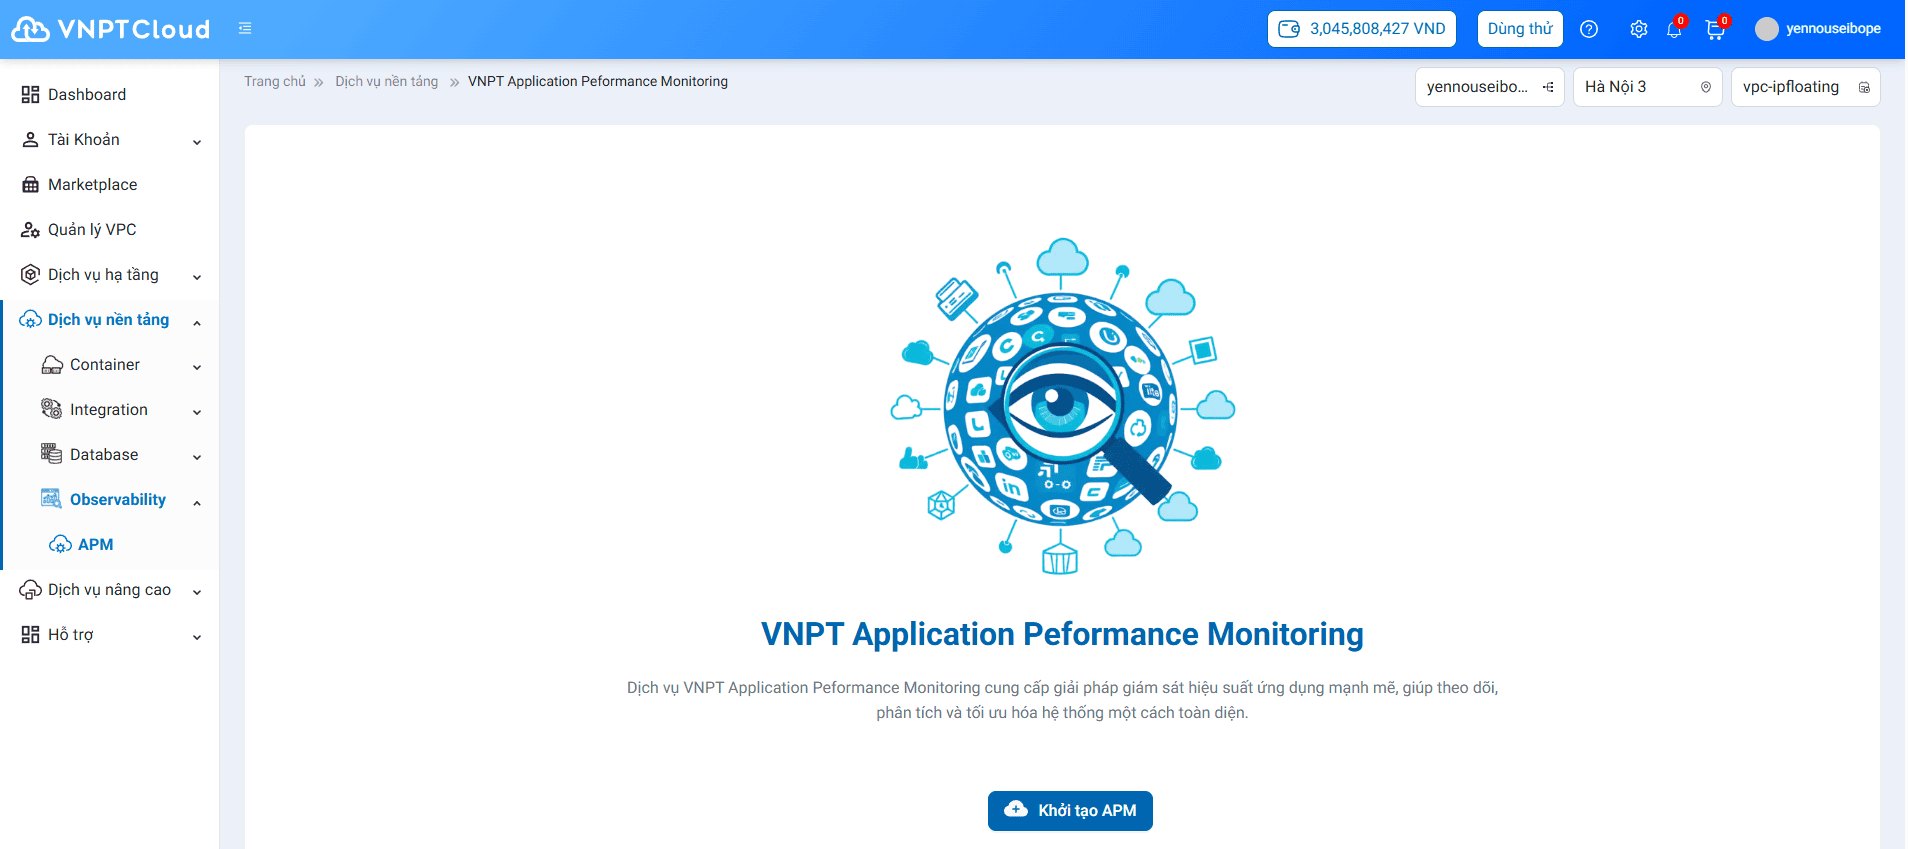The height and width of the screenshot is (849, 1908).
Task: Open the settings gear icon
Action: coord(1638,29)
